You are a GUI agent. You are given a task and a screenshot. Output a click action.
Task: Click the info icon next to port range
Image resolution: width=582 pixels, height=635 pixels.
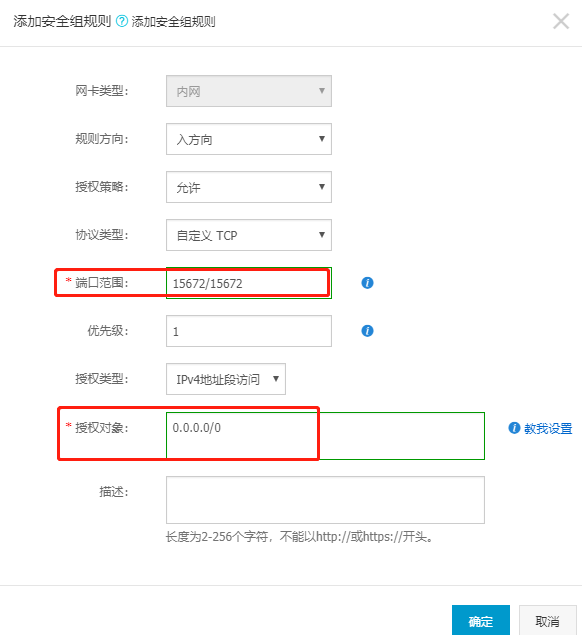pyautogui.click(x=367, y=283)
